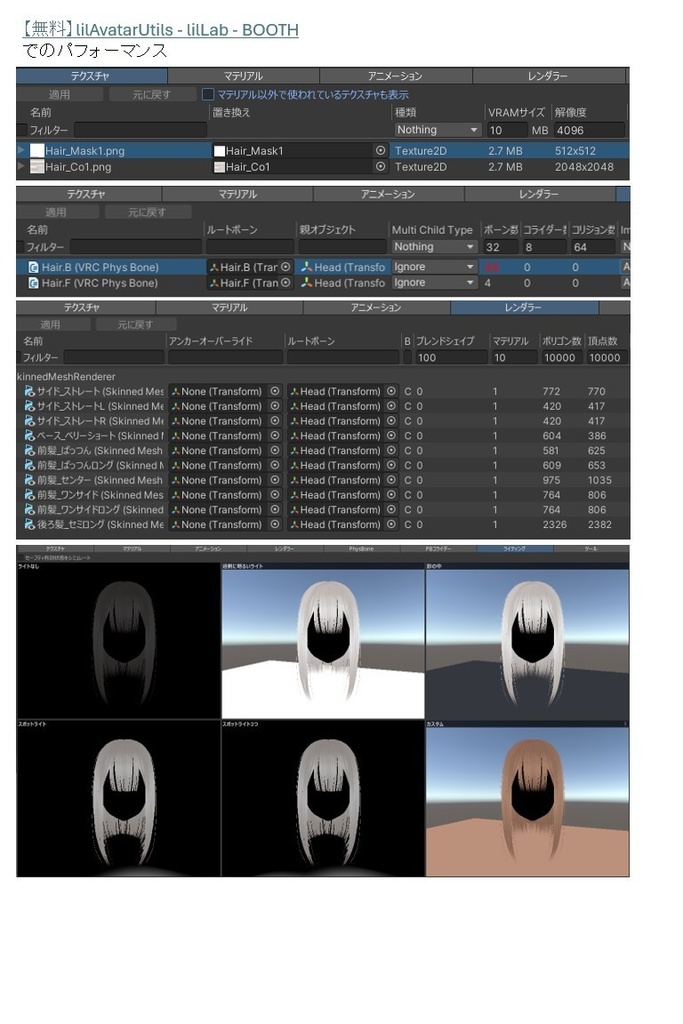The height and width of the screenshot is (1024, 683).
Task: Select the PBコライダー tab above the lighting previews
Action: click(437, 549)
